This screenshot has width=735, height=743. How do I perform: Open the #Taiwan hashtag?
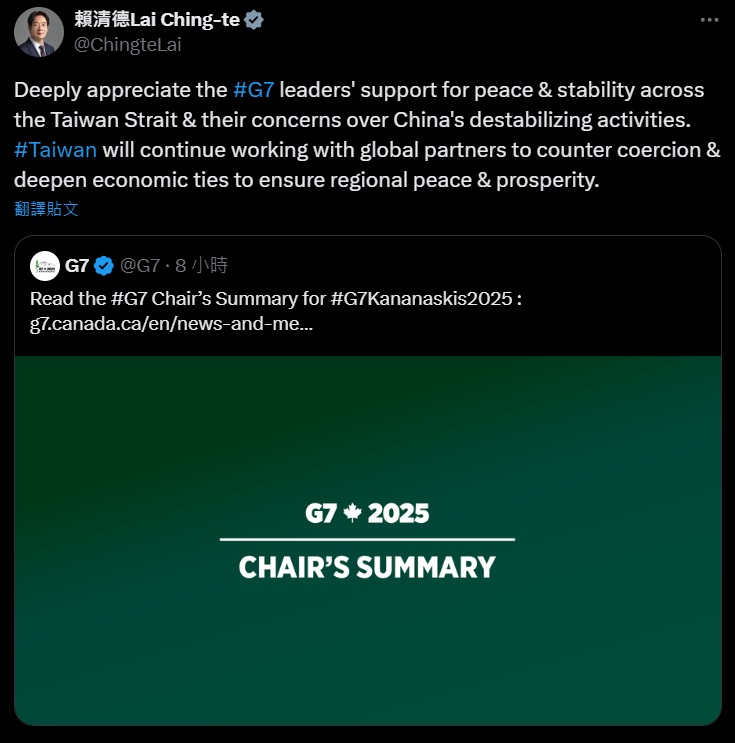tap(56, 150)
